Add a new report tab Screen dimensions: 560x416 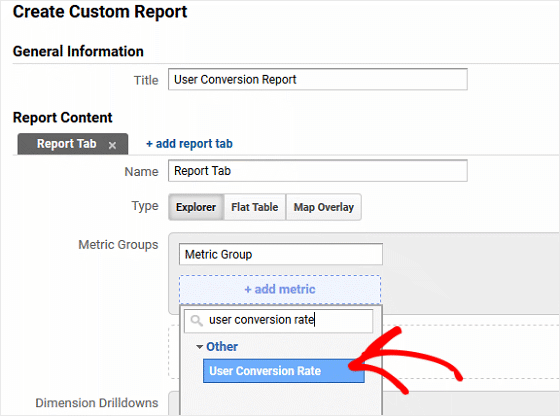(189, 144)
